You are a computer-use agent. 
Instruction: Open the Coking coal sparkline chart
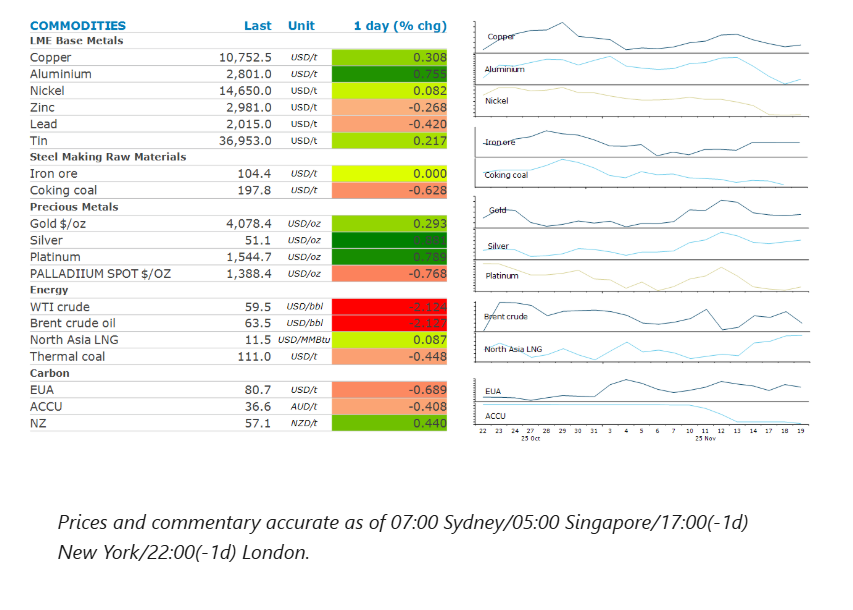coord(642,173)
